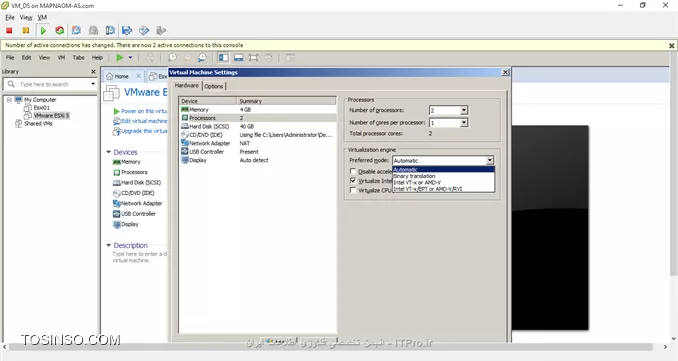Open the power options arrow beside the green play button

point(130,57)
